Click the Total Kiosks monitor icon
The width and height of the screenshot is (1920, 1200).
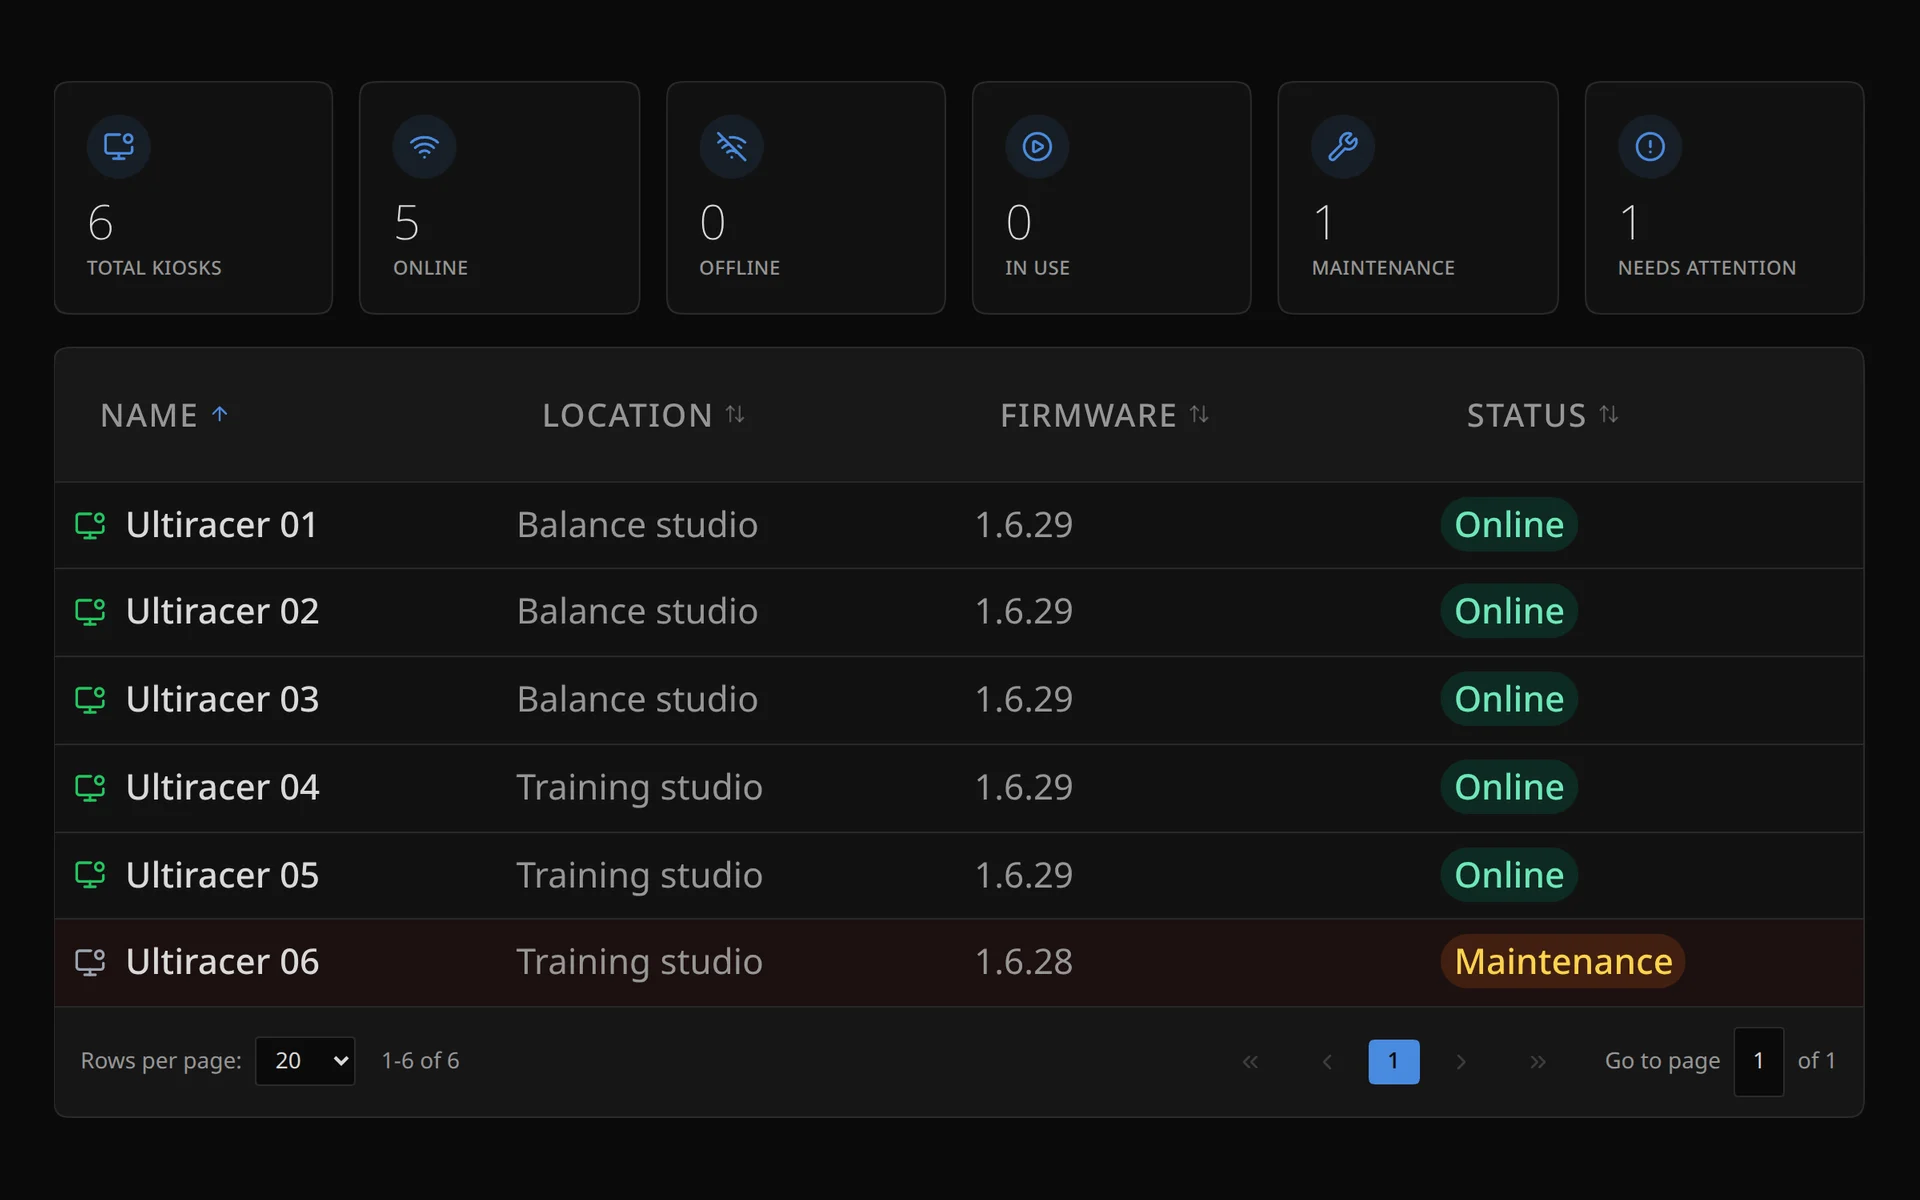click(119, 147)
